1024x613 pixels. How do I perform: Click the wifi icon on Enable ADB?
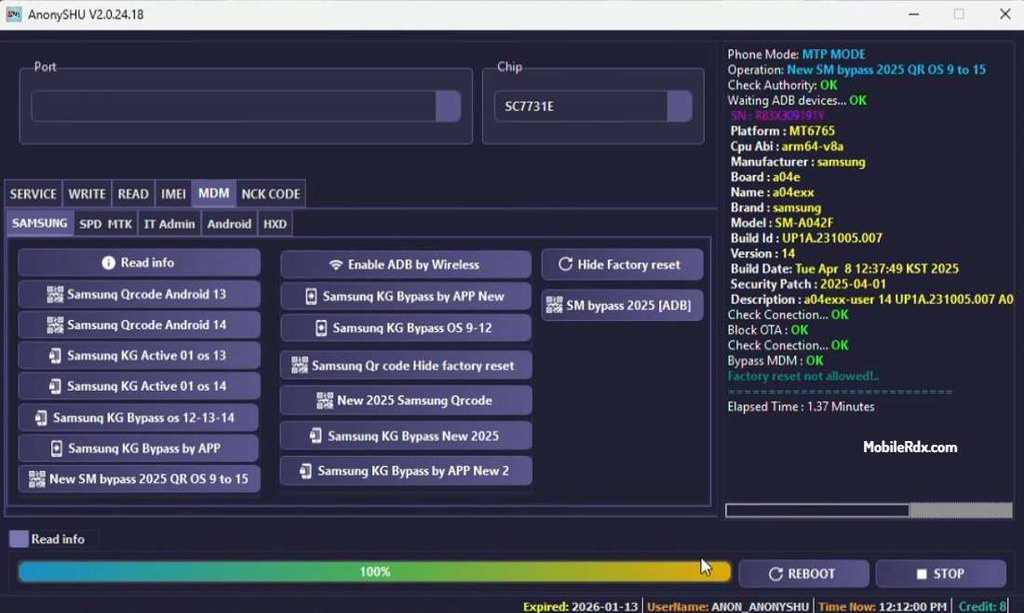point(336,264)
